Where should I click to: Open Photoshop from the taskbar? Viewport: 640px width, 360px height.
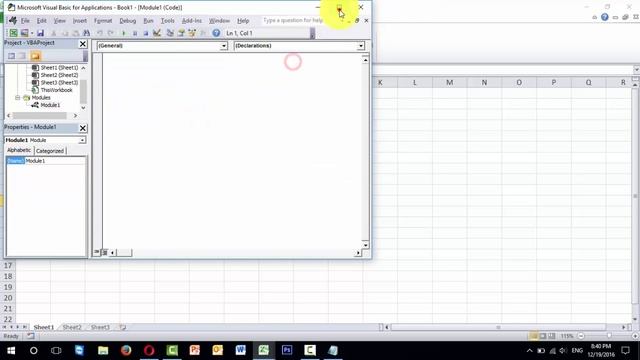pyautogui.click(x=287, y=350)
